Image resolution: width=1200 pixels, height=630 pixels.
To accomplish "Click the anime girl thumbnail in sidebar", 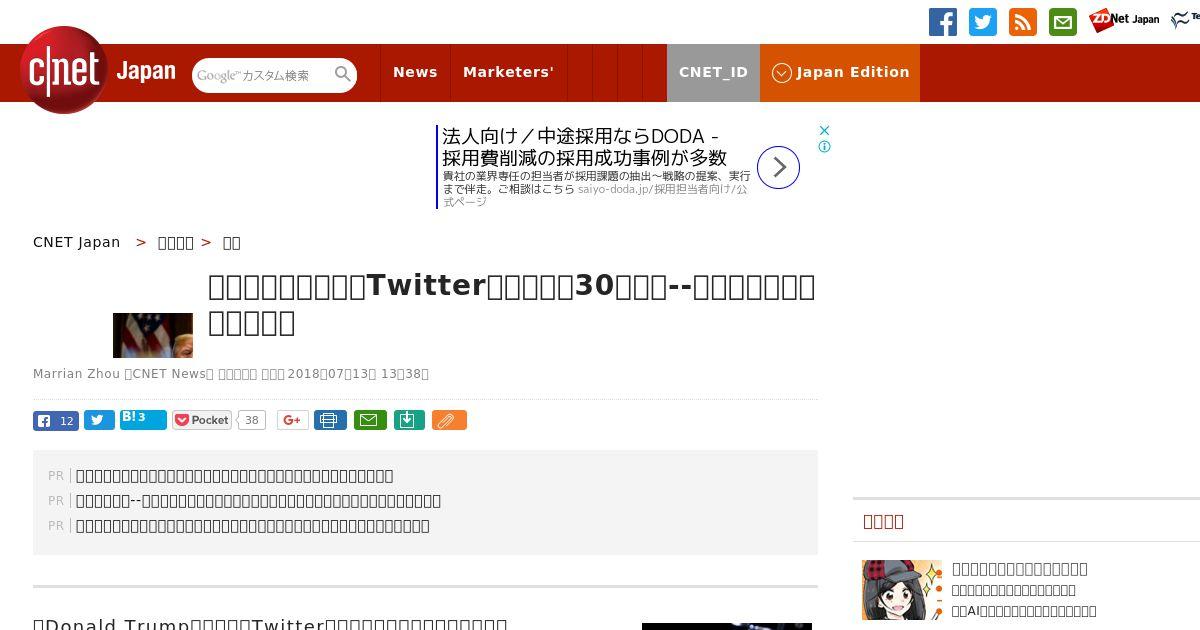I will [x=902, y=590].
